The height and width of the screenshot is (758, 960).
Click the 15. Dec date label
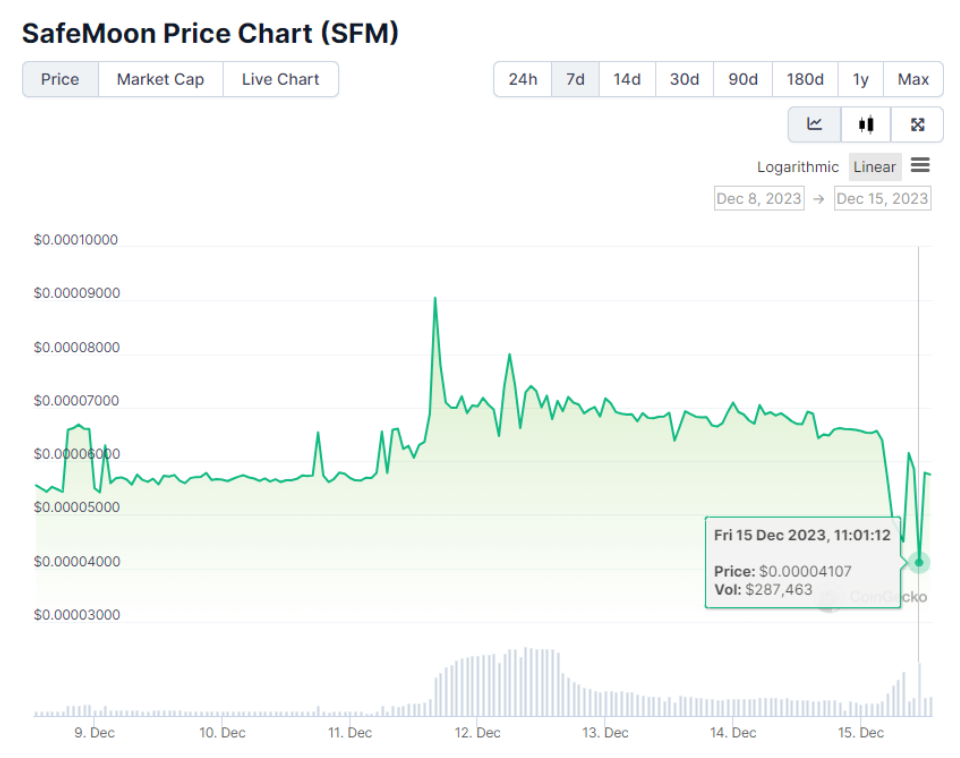861,733
